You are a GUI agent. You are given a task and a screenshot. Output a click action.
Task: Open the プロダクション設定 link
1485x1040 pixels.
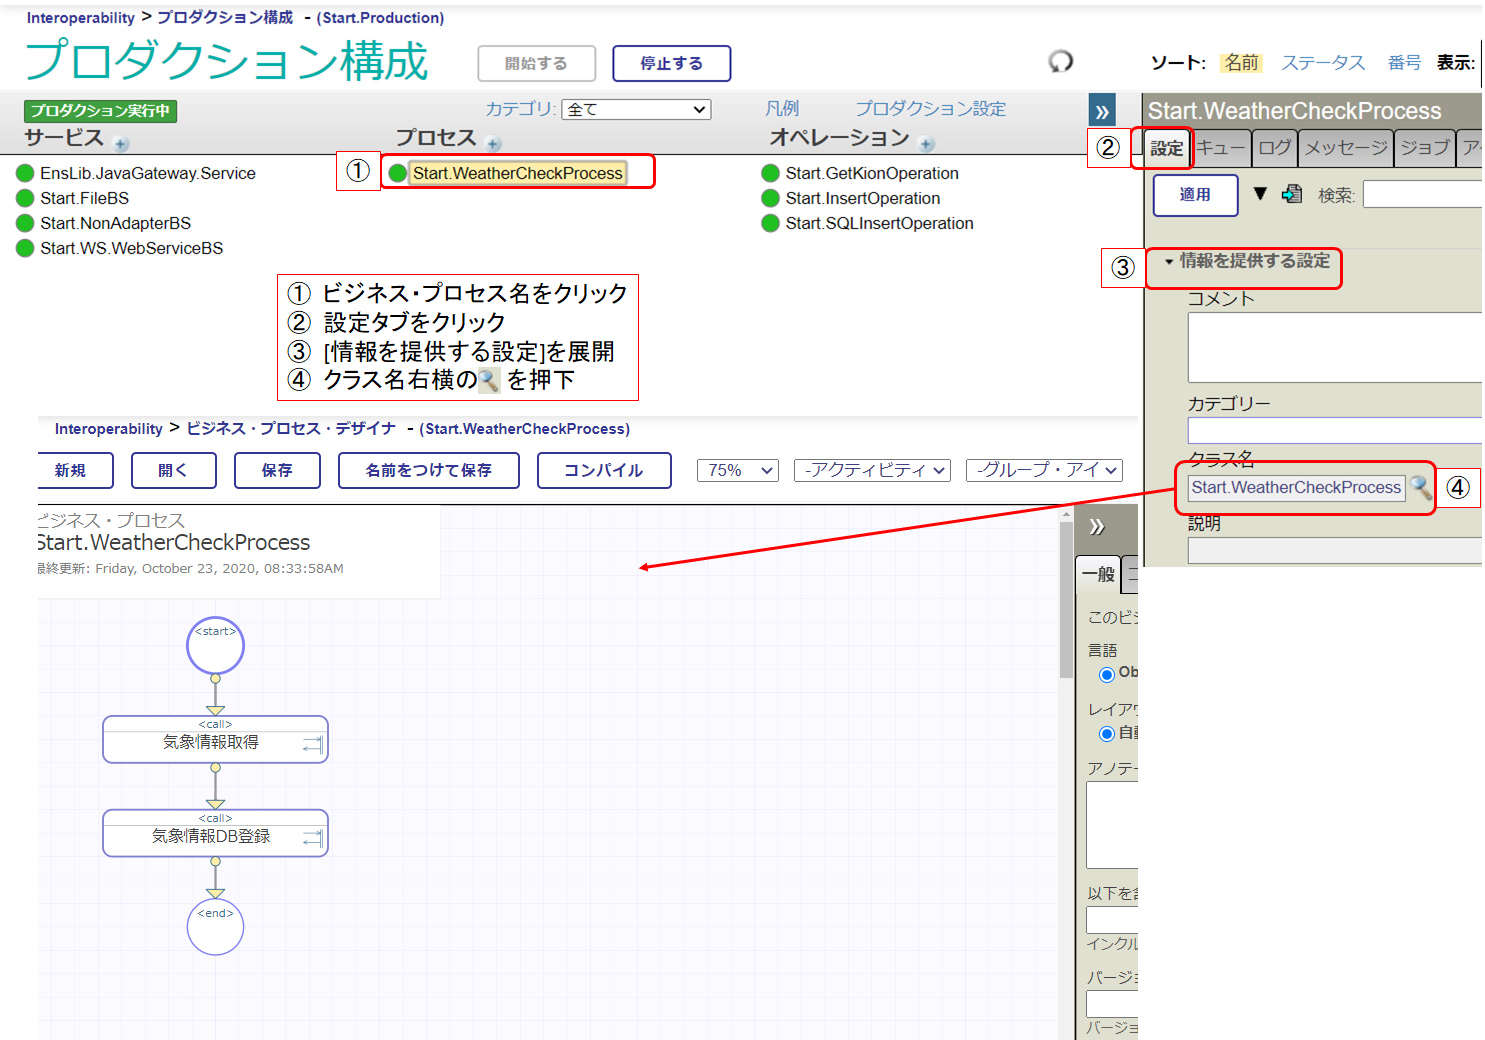coord(930,109)
